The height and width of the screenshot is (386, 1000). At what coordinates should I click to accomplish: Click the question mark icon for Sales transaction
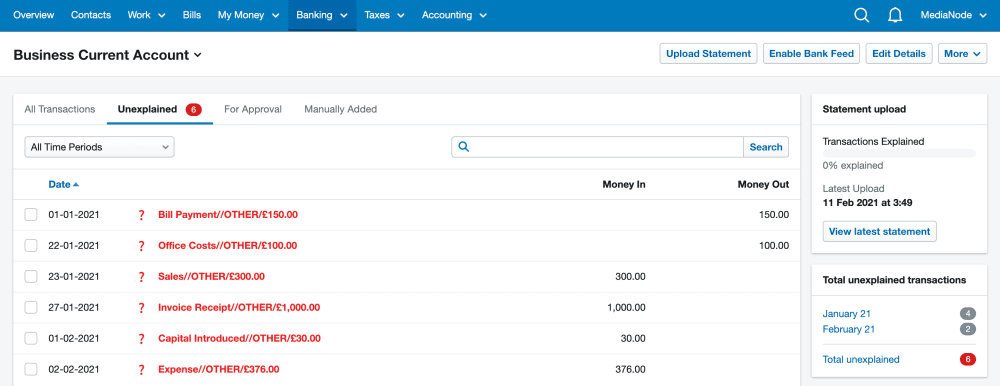142,277
